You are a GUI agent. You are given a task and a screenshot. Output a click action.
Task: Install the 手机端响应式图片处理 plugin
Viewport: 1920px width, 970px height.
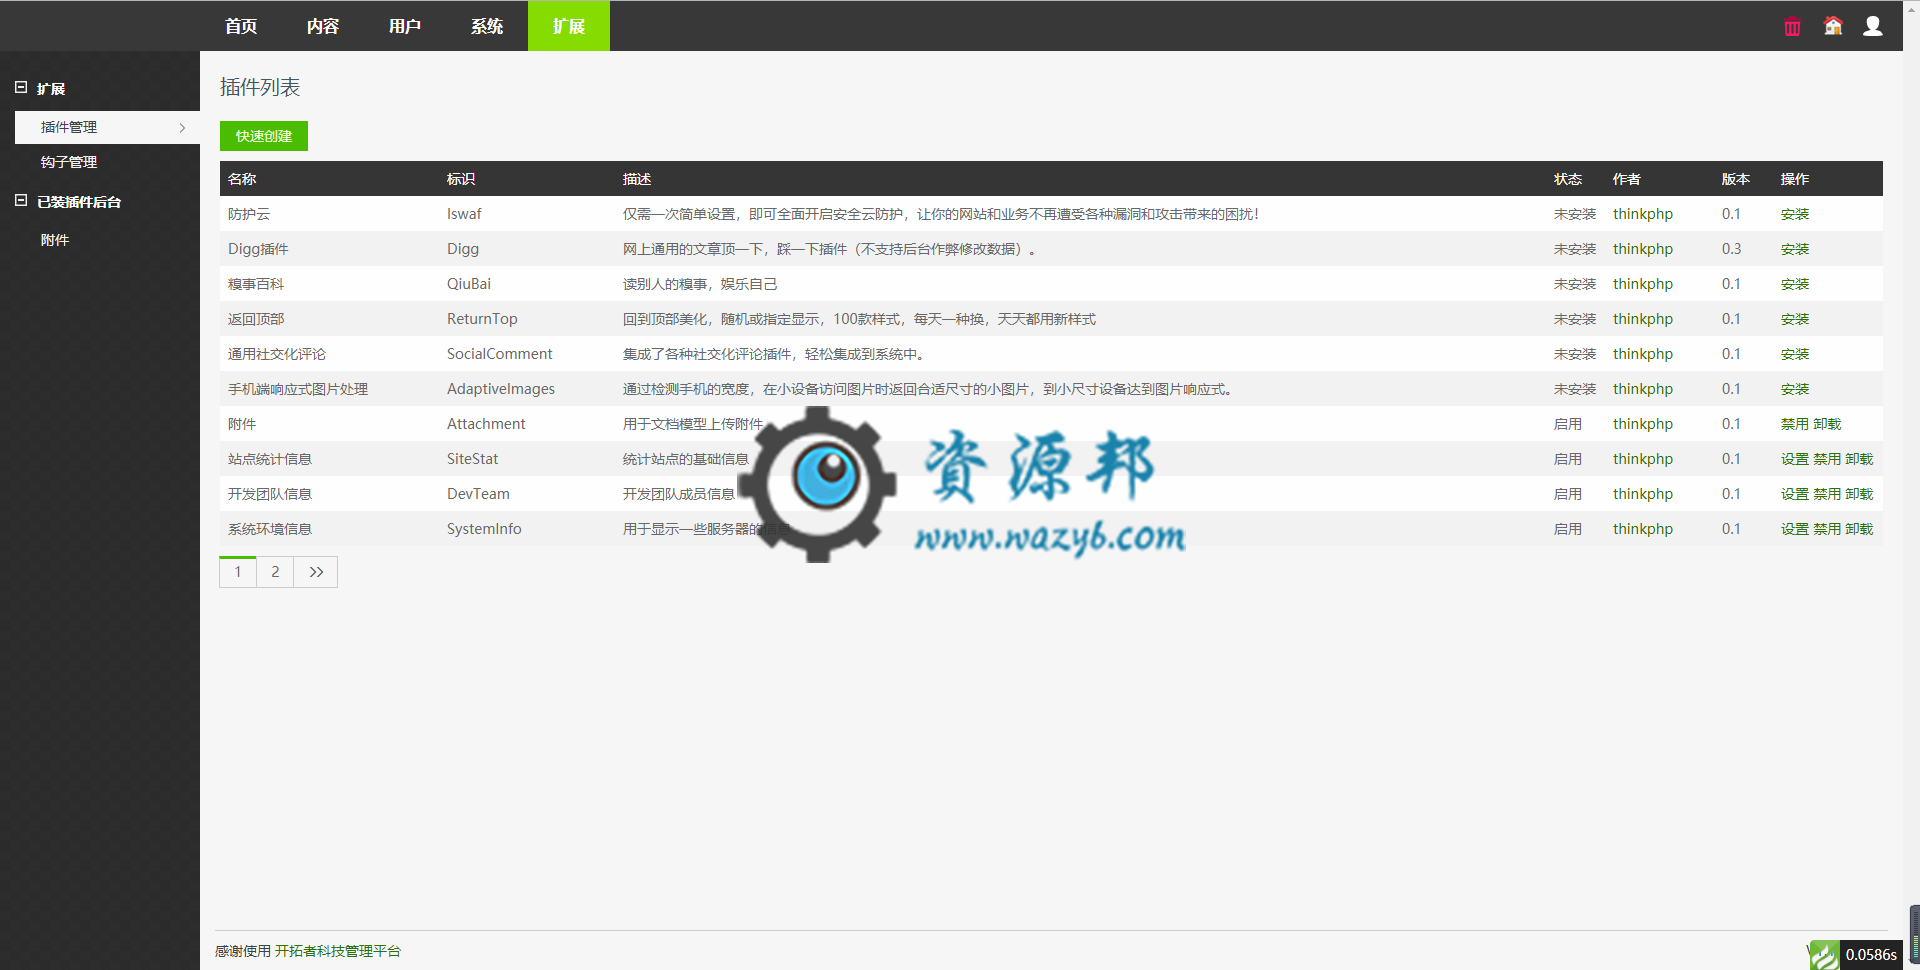click(1795, 389)
